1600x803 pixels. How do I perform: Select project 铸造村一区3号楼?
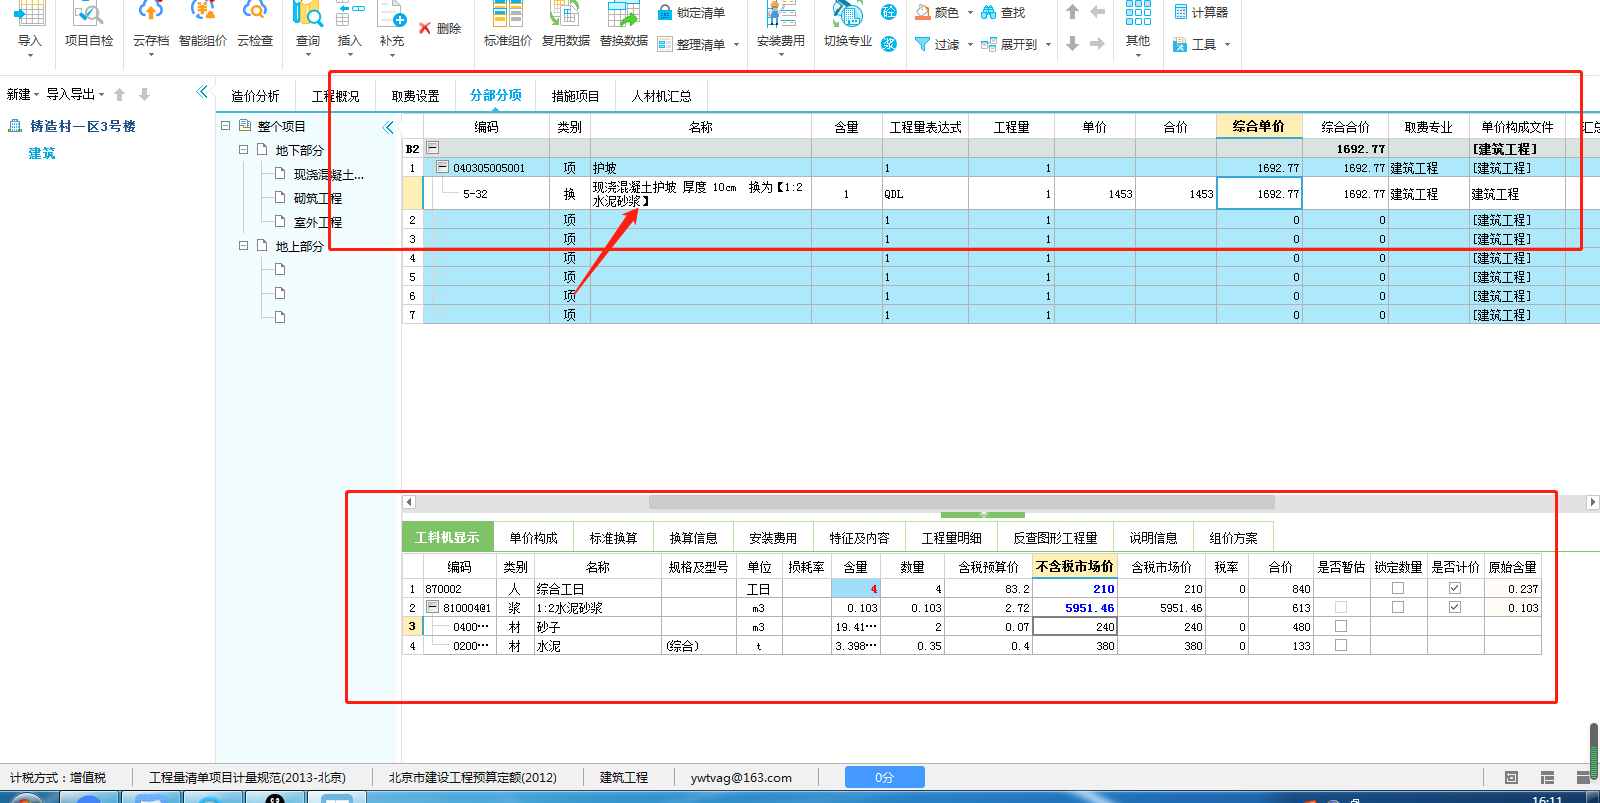(x=83, y=126)
